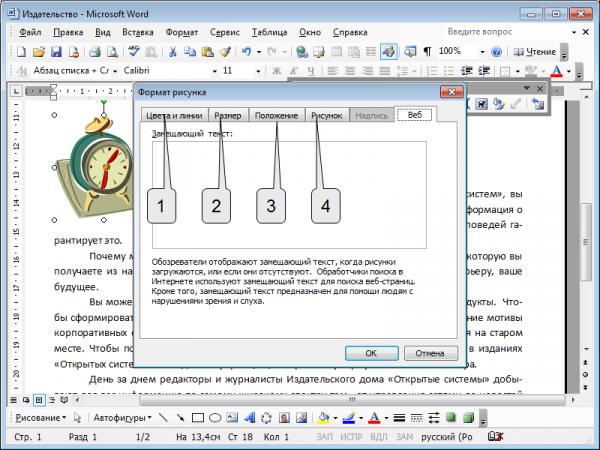Switch to the Размер tab
Image resolution: width=600 pixels, height=450 pixels.
pyautogui.click(x=228, y=115)
